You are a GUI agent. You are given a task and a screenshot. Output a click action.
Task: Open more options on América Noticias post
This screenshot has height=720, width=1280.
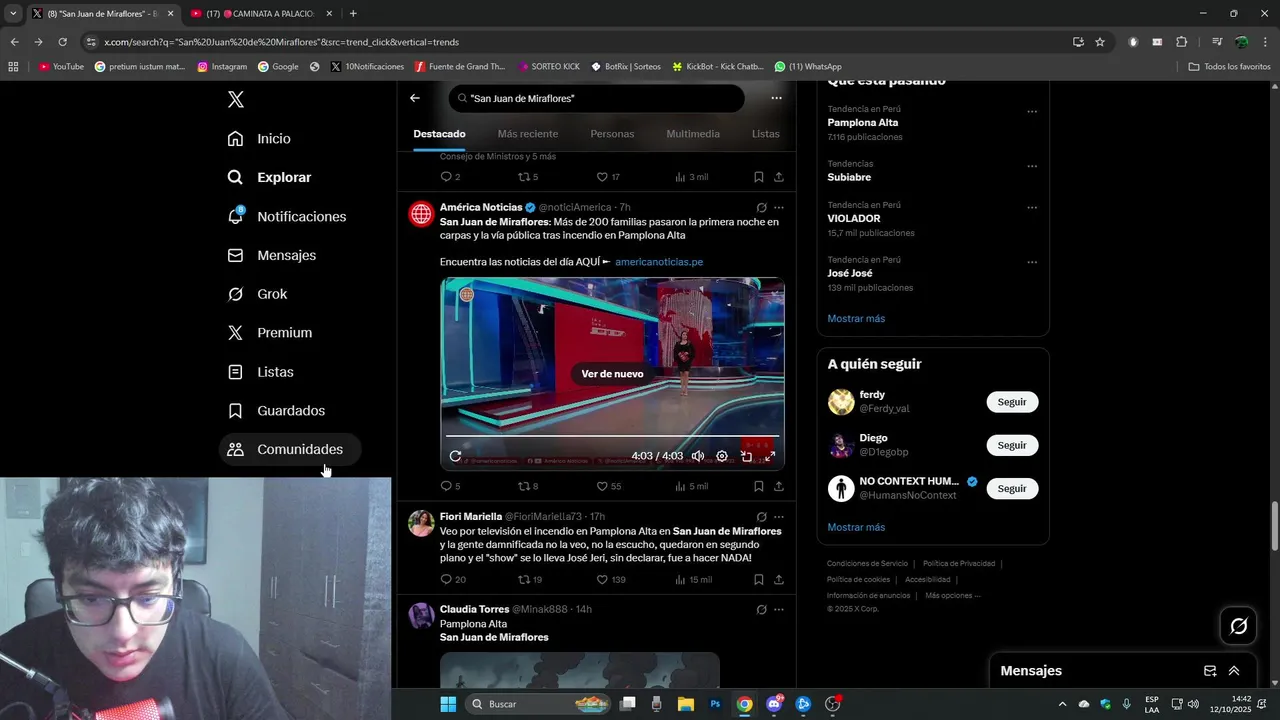(779, 208)
